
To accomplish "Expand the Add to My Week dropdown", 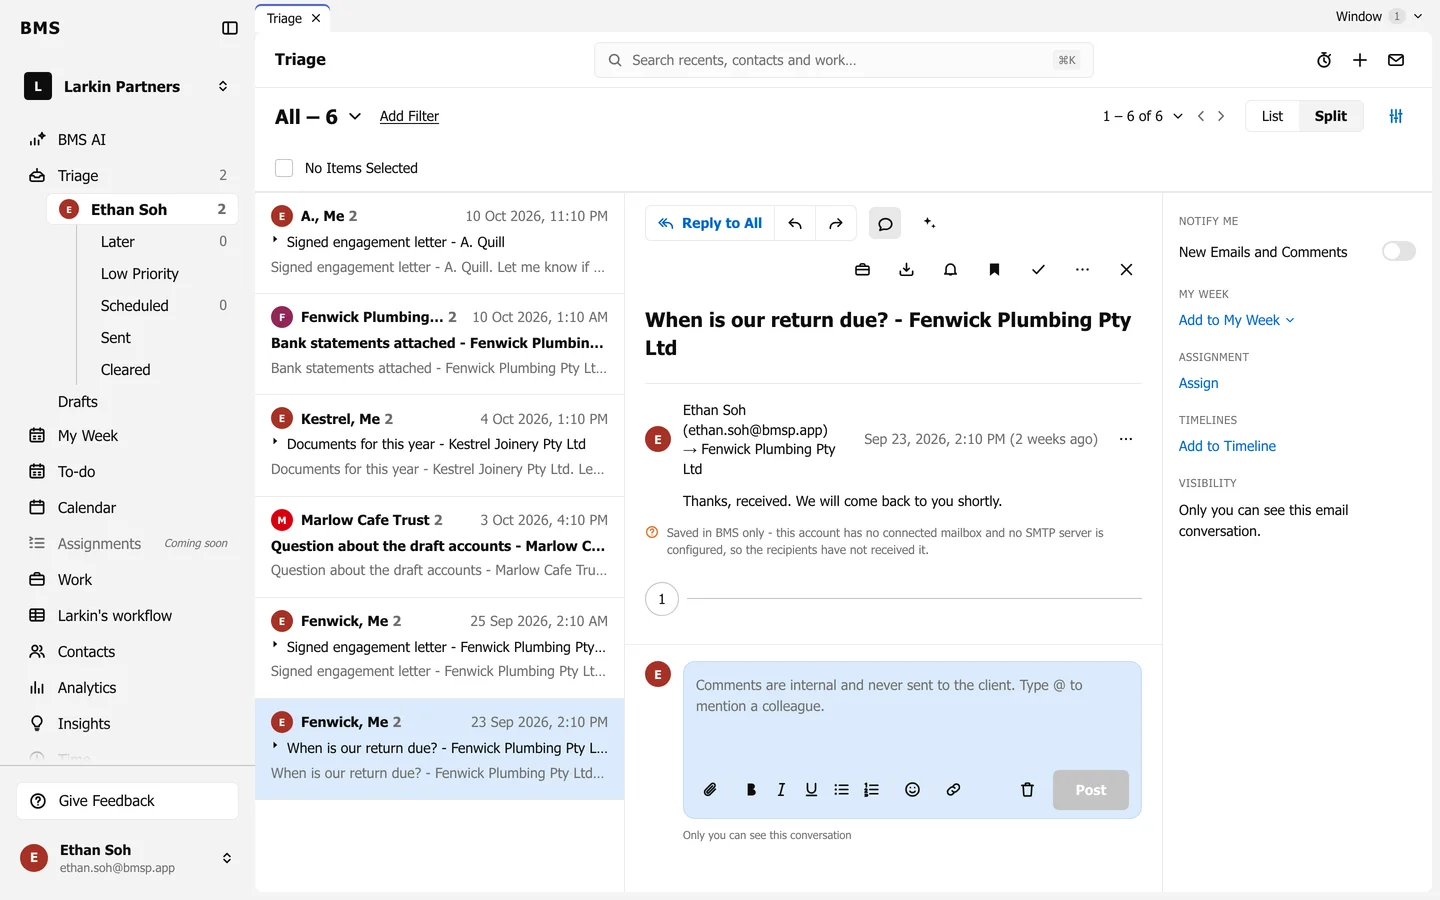I will click(1236, 320).
